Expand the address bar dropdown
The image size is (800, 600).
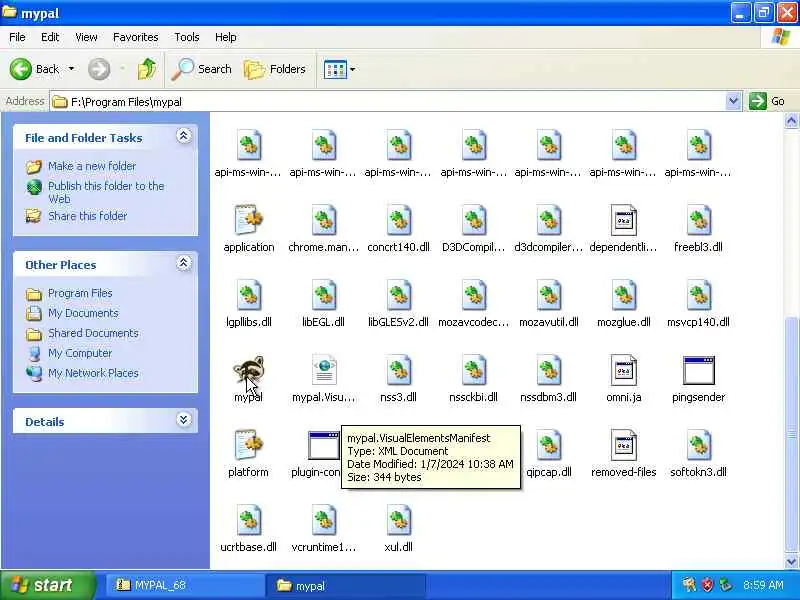pos(733,101)
